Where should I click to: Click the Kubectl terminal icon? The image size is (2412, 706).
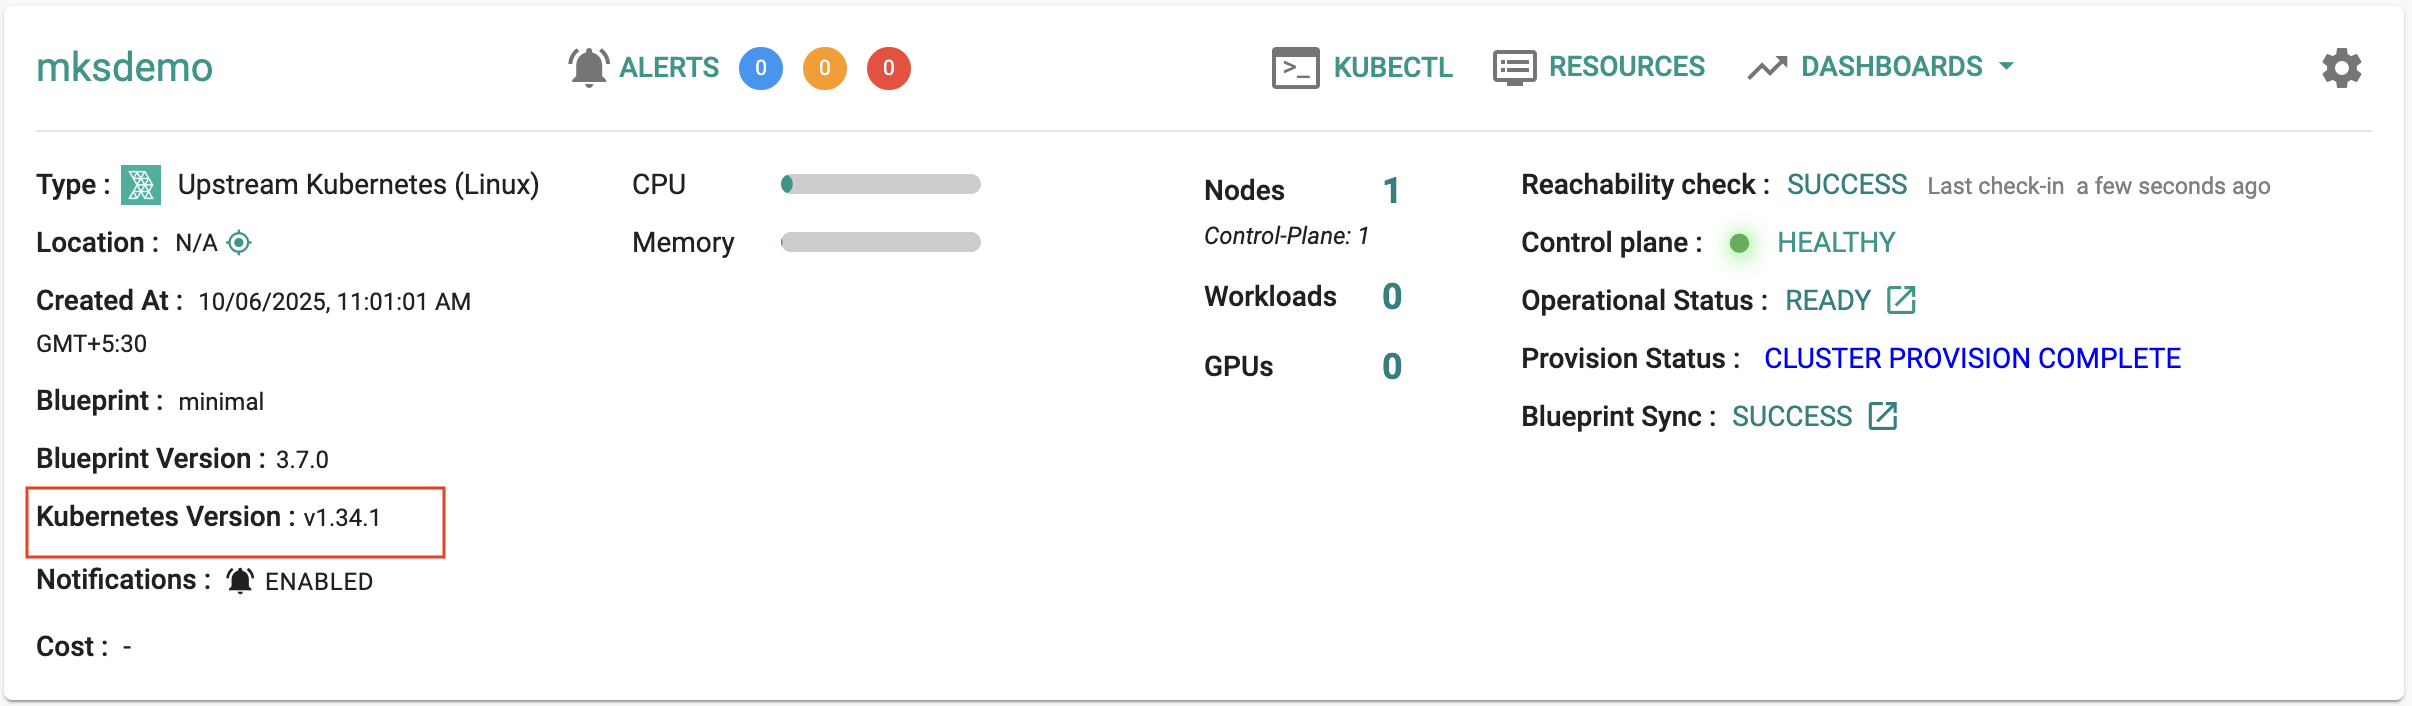tap(1295, 68)
